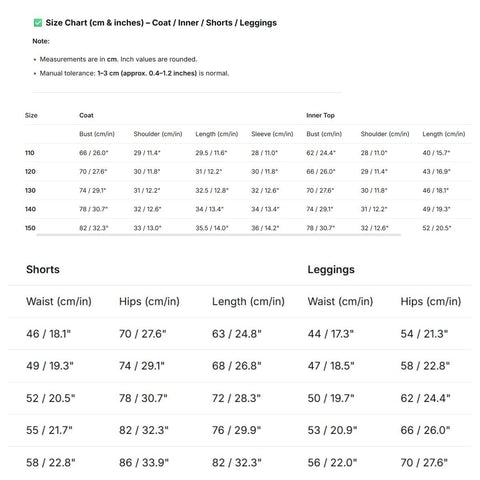Click the Coat Sleeve (cm/in) column header
Screen dimensions: 480x480
[x=272, y=134]
